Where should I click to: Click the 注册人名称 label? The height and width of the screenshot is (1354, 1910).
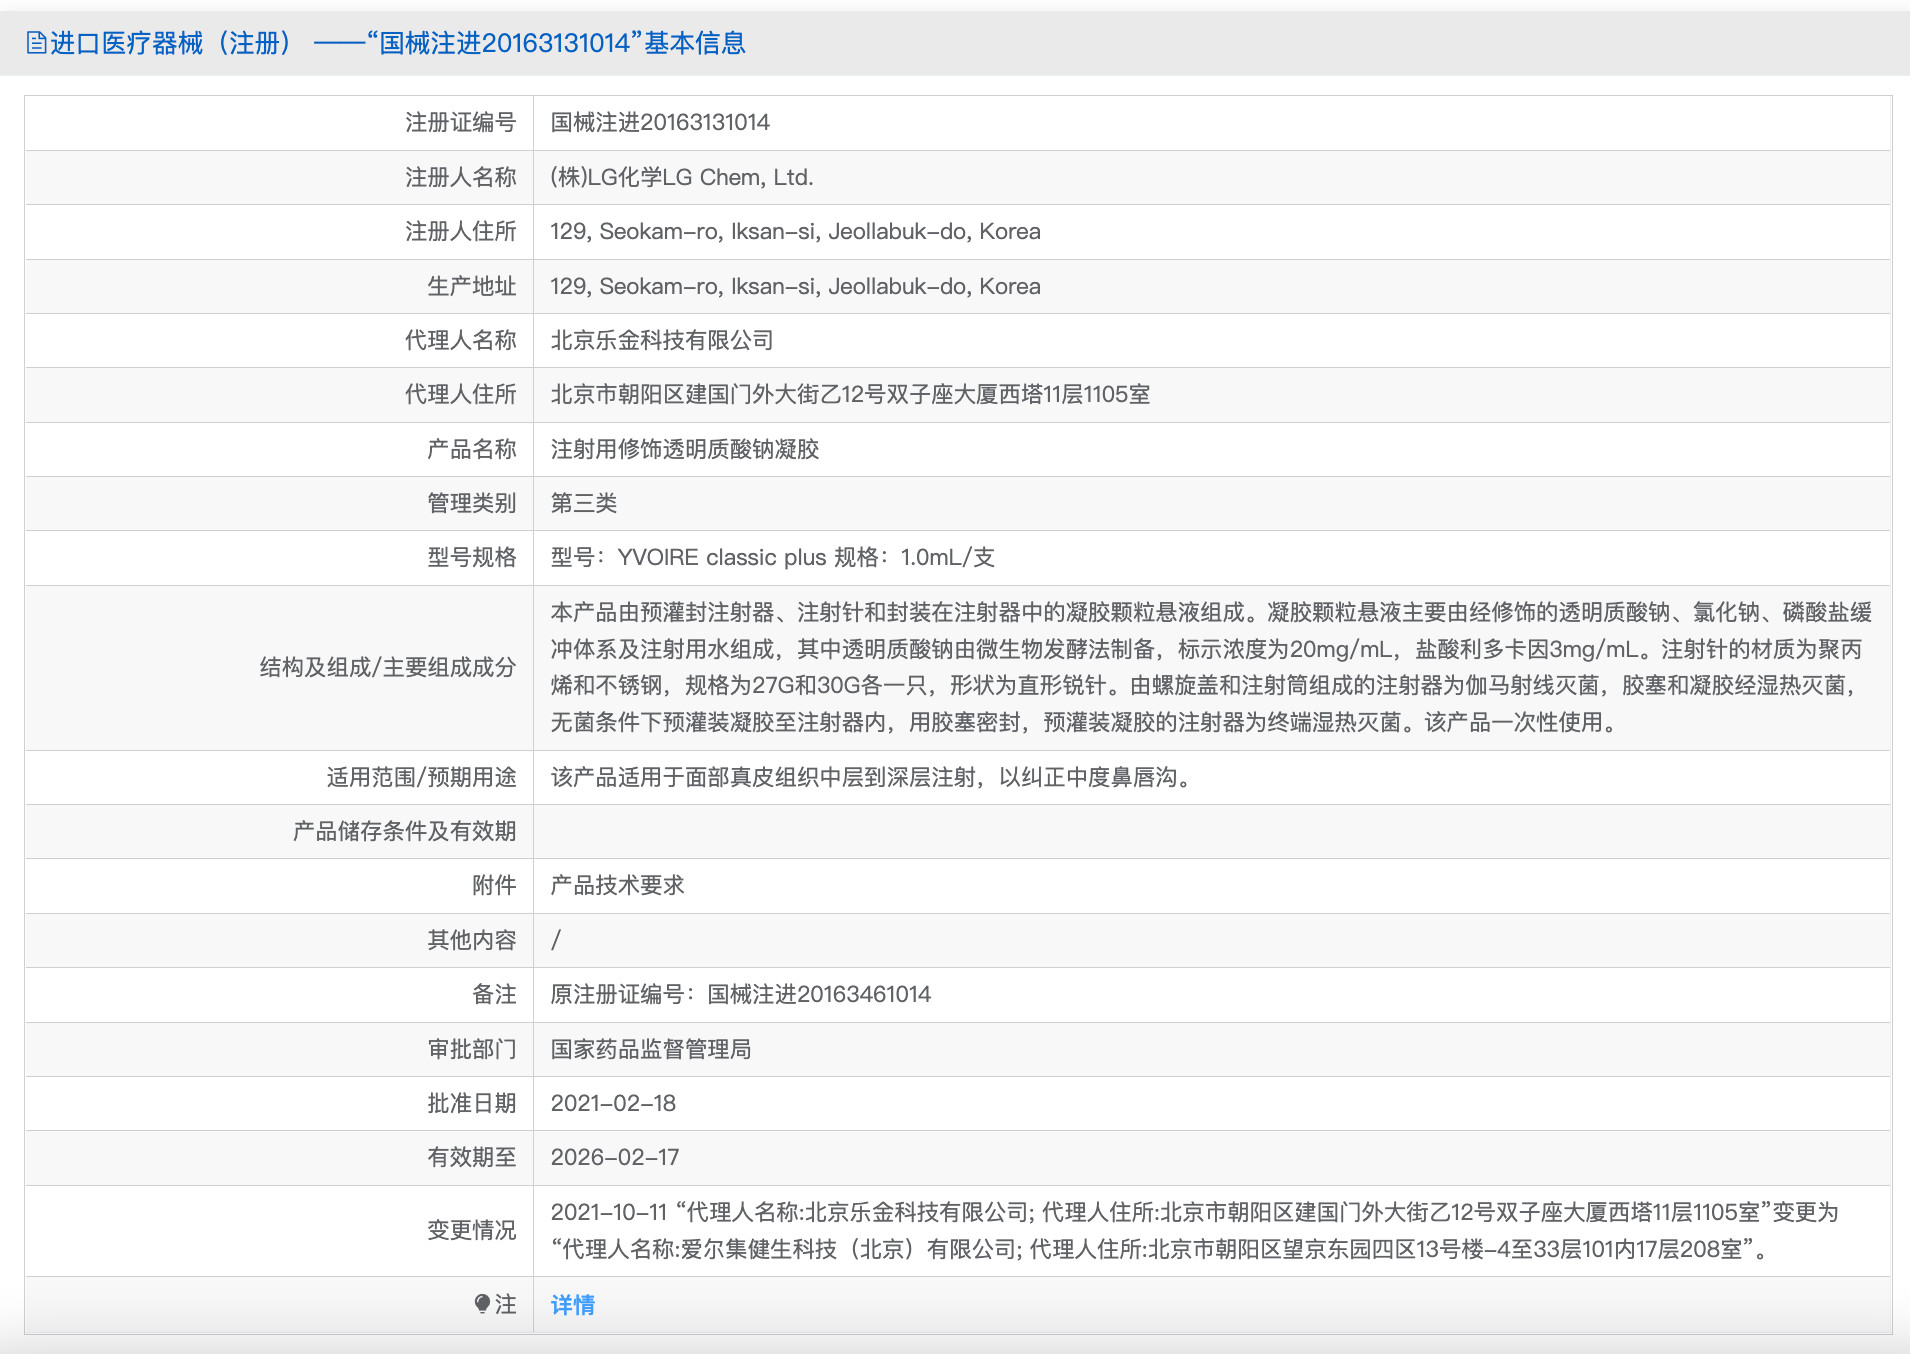(x=461, y=177)
